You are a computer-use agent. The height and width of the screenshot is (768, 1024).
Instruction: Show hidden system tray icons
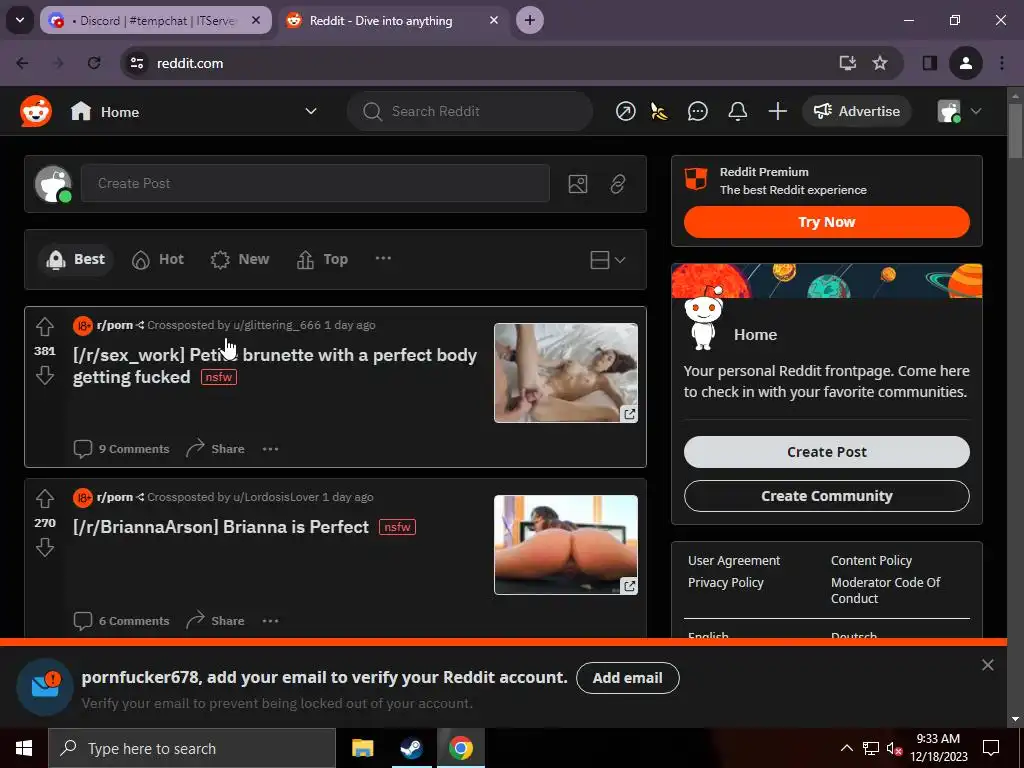pyautogui.click(x=846, y=748)
